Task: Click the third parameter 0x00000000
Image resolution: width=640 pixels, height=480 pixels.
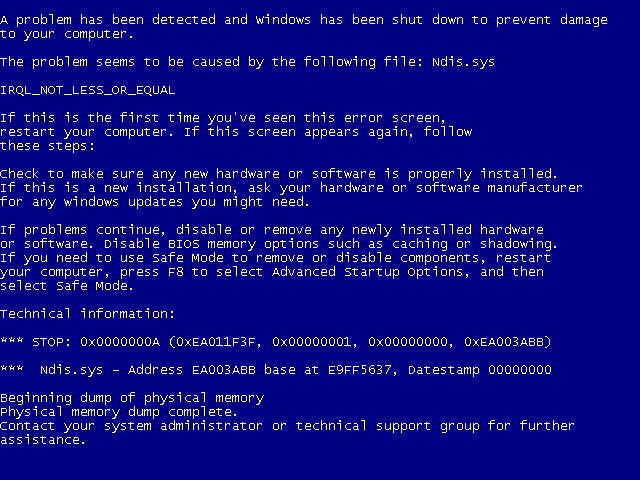Action: (410, 342)
